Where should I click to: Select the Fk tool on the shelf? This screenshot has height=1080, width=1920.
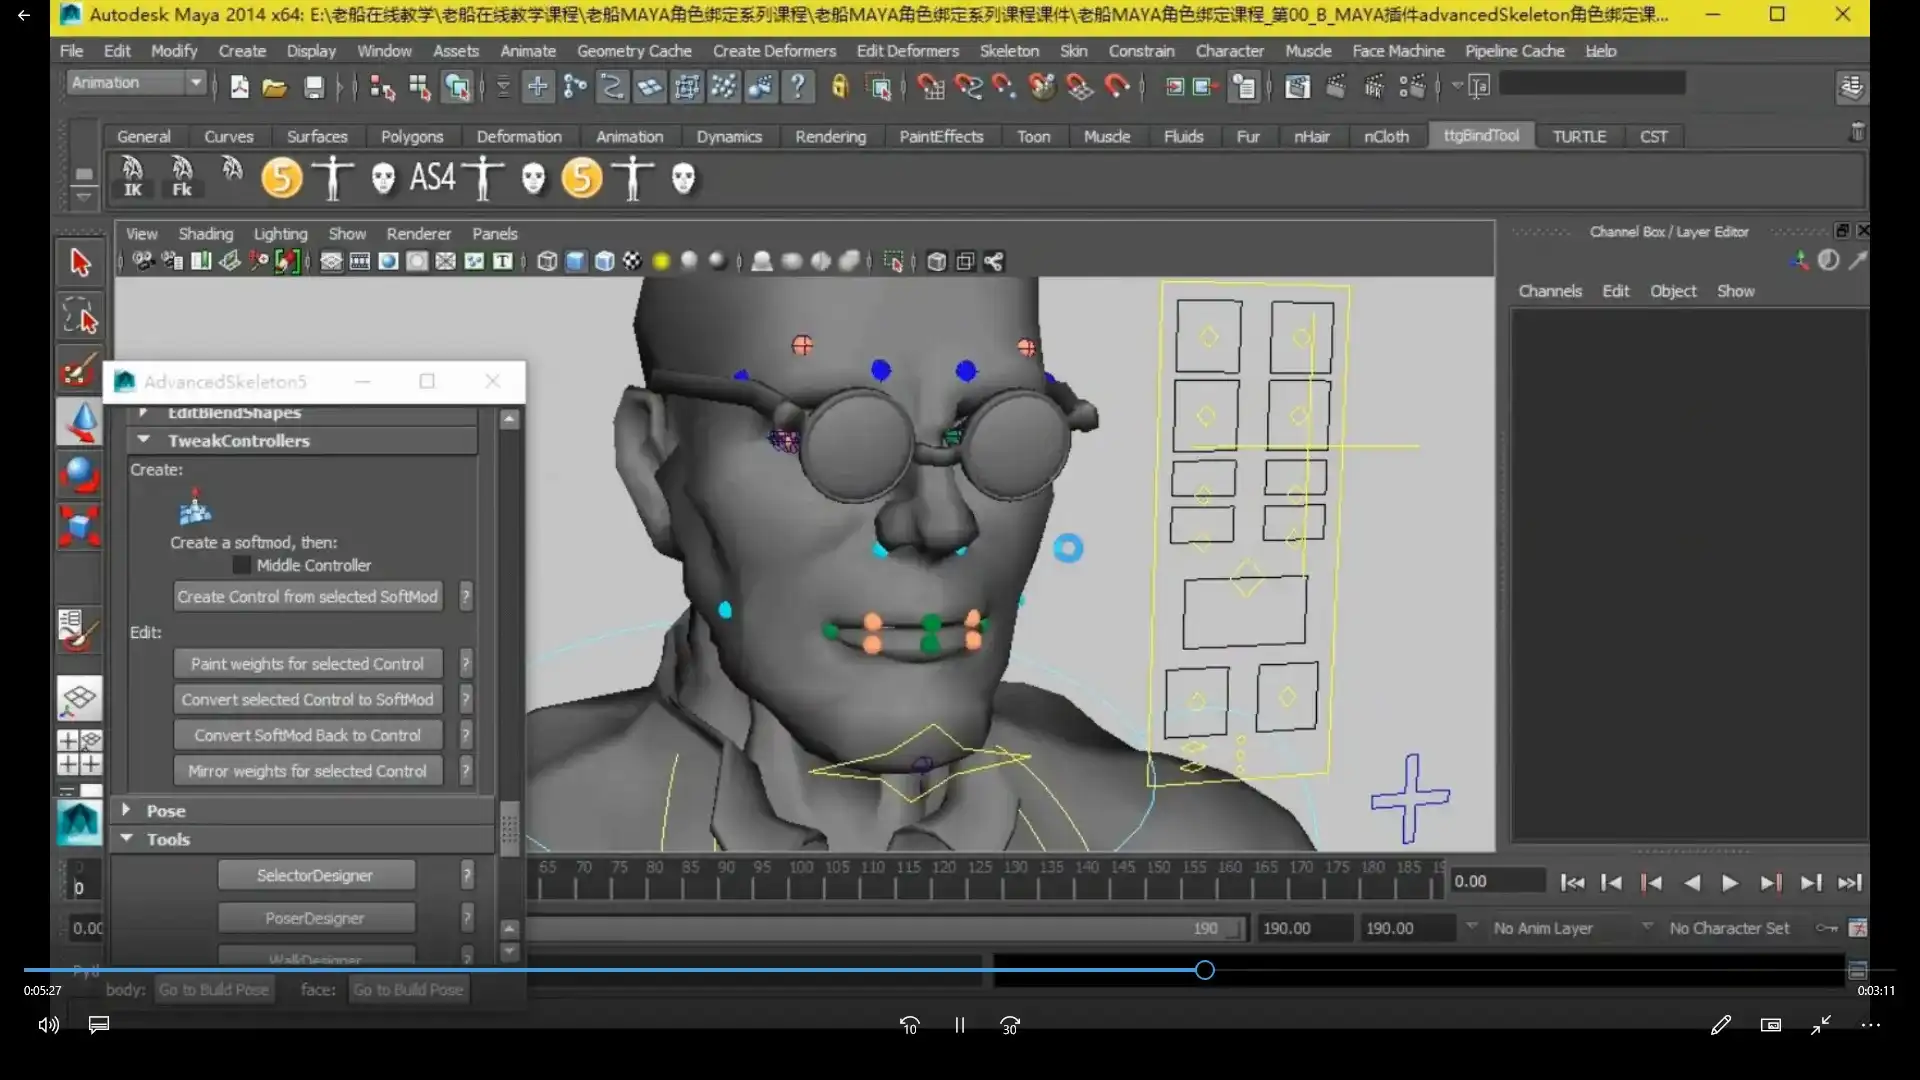181,177
